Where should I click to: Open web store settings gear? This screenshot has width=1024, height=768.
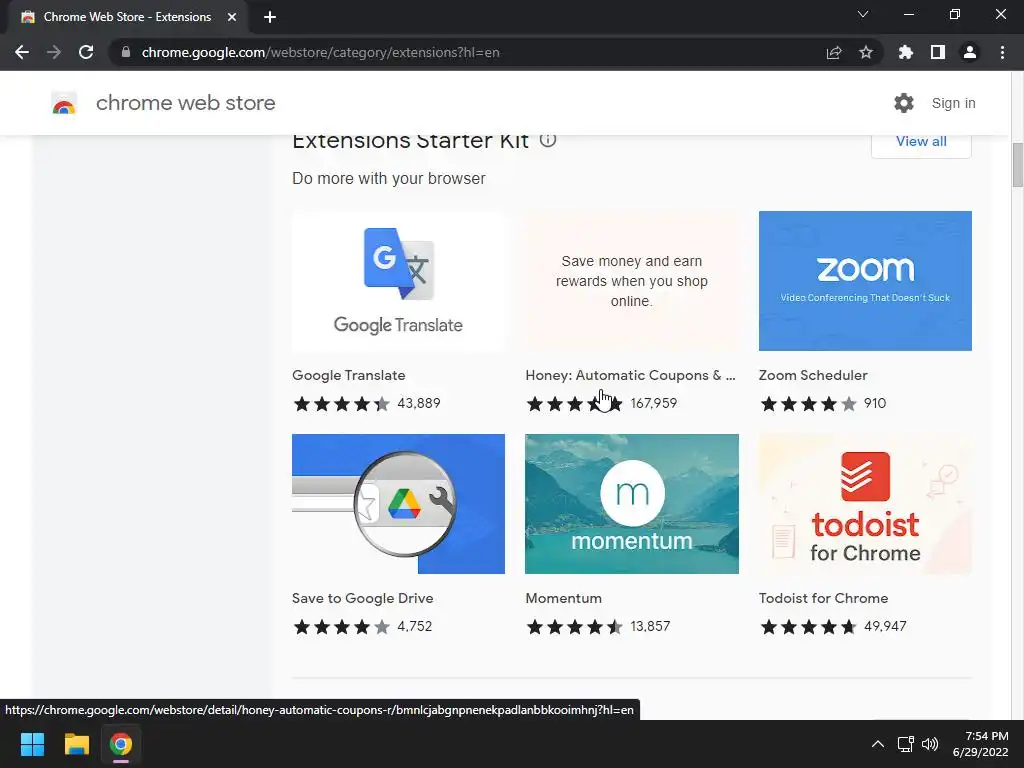904,103
